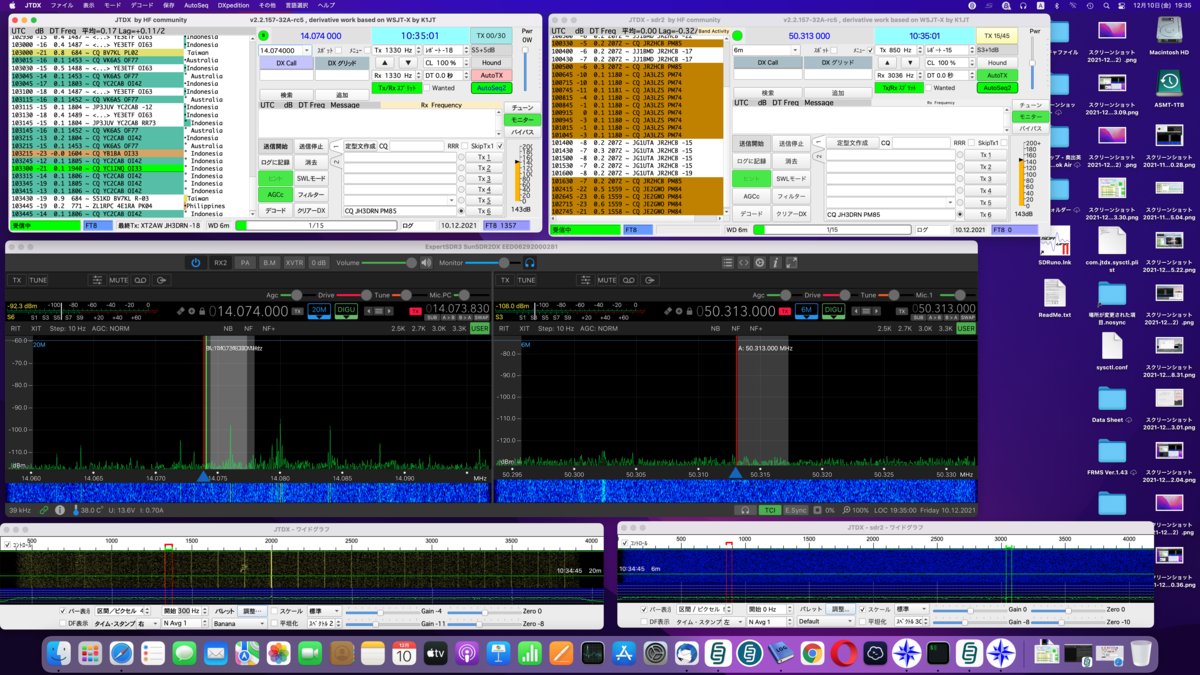Click the right receiver tape recorder icon
1200x675 pixels.
(x=629, y=280)
